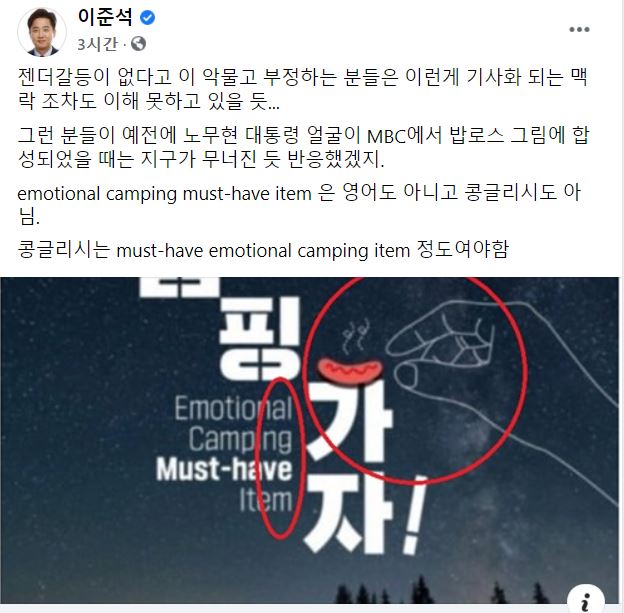Screen dimensions: 624x613
Task: Click the "3시간" post timestamp
Action: click(x=97, y=44)
